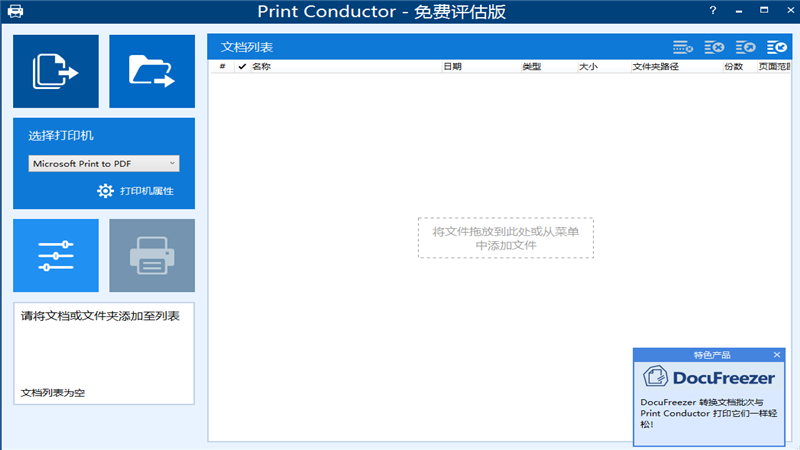The height and width of the screenshot is (450, 800).
Task: Click the 类型 column header
Action: point(531,67)
